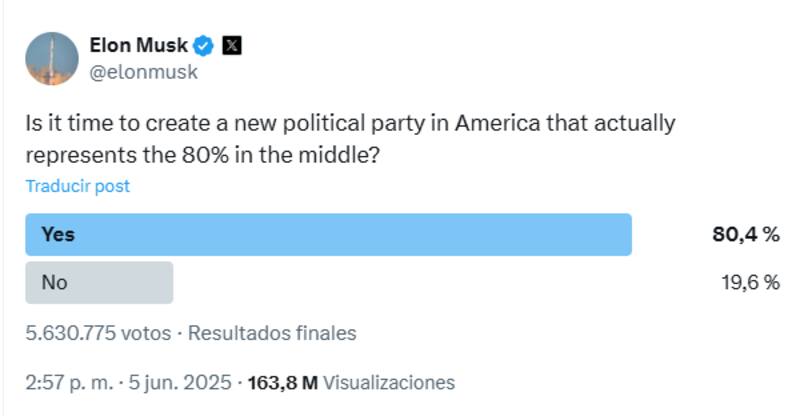Open Elon Musk's rocket profile picture
Image resolution: width=800 pixels, height=416 pixels.
coord(52,58)
